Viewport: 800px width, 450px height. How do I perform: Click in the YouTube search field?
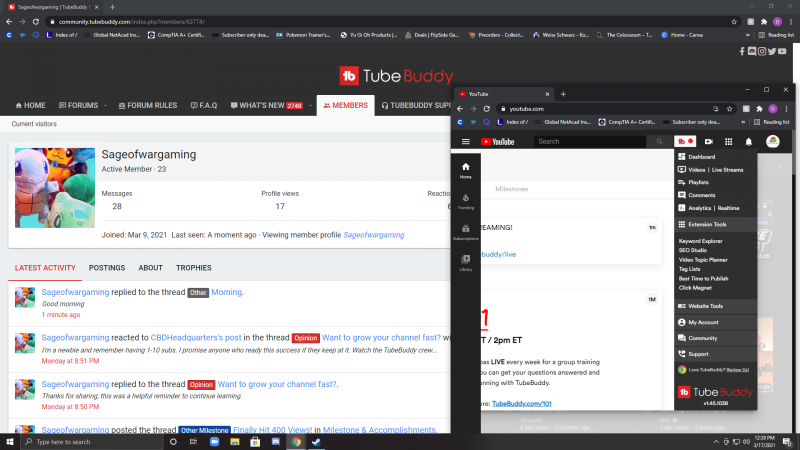pos(590,142)
